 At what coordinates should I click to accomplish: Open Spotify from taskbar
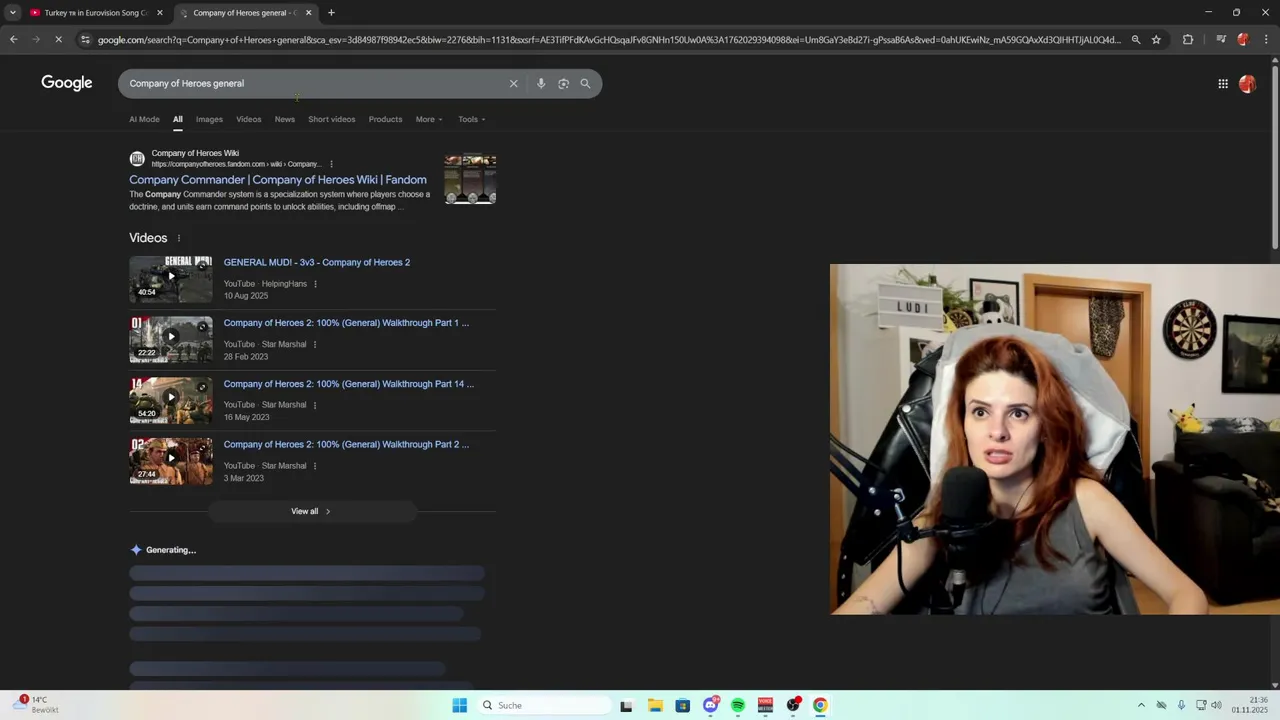coord(737,705)
